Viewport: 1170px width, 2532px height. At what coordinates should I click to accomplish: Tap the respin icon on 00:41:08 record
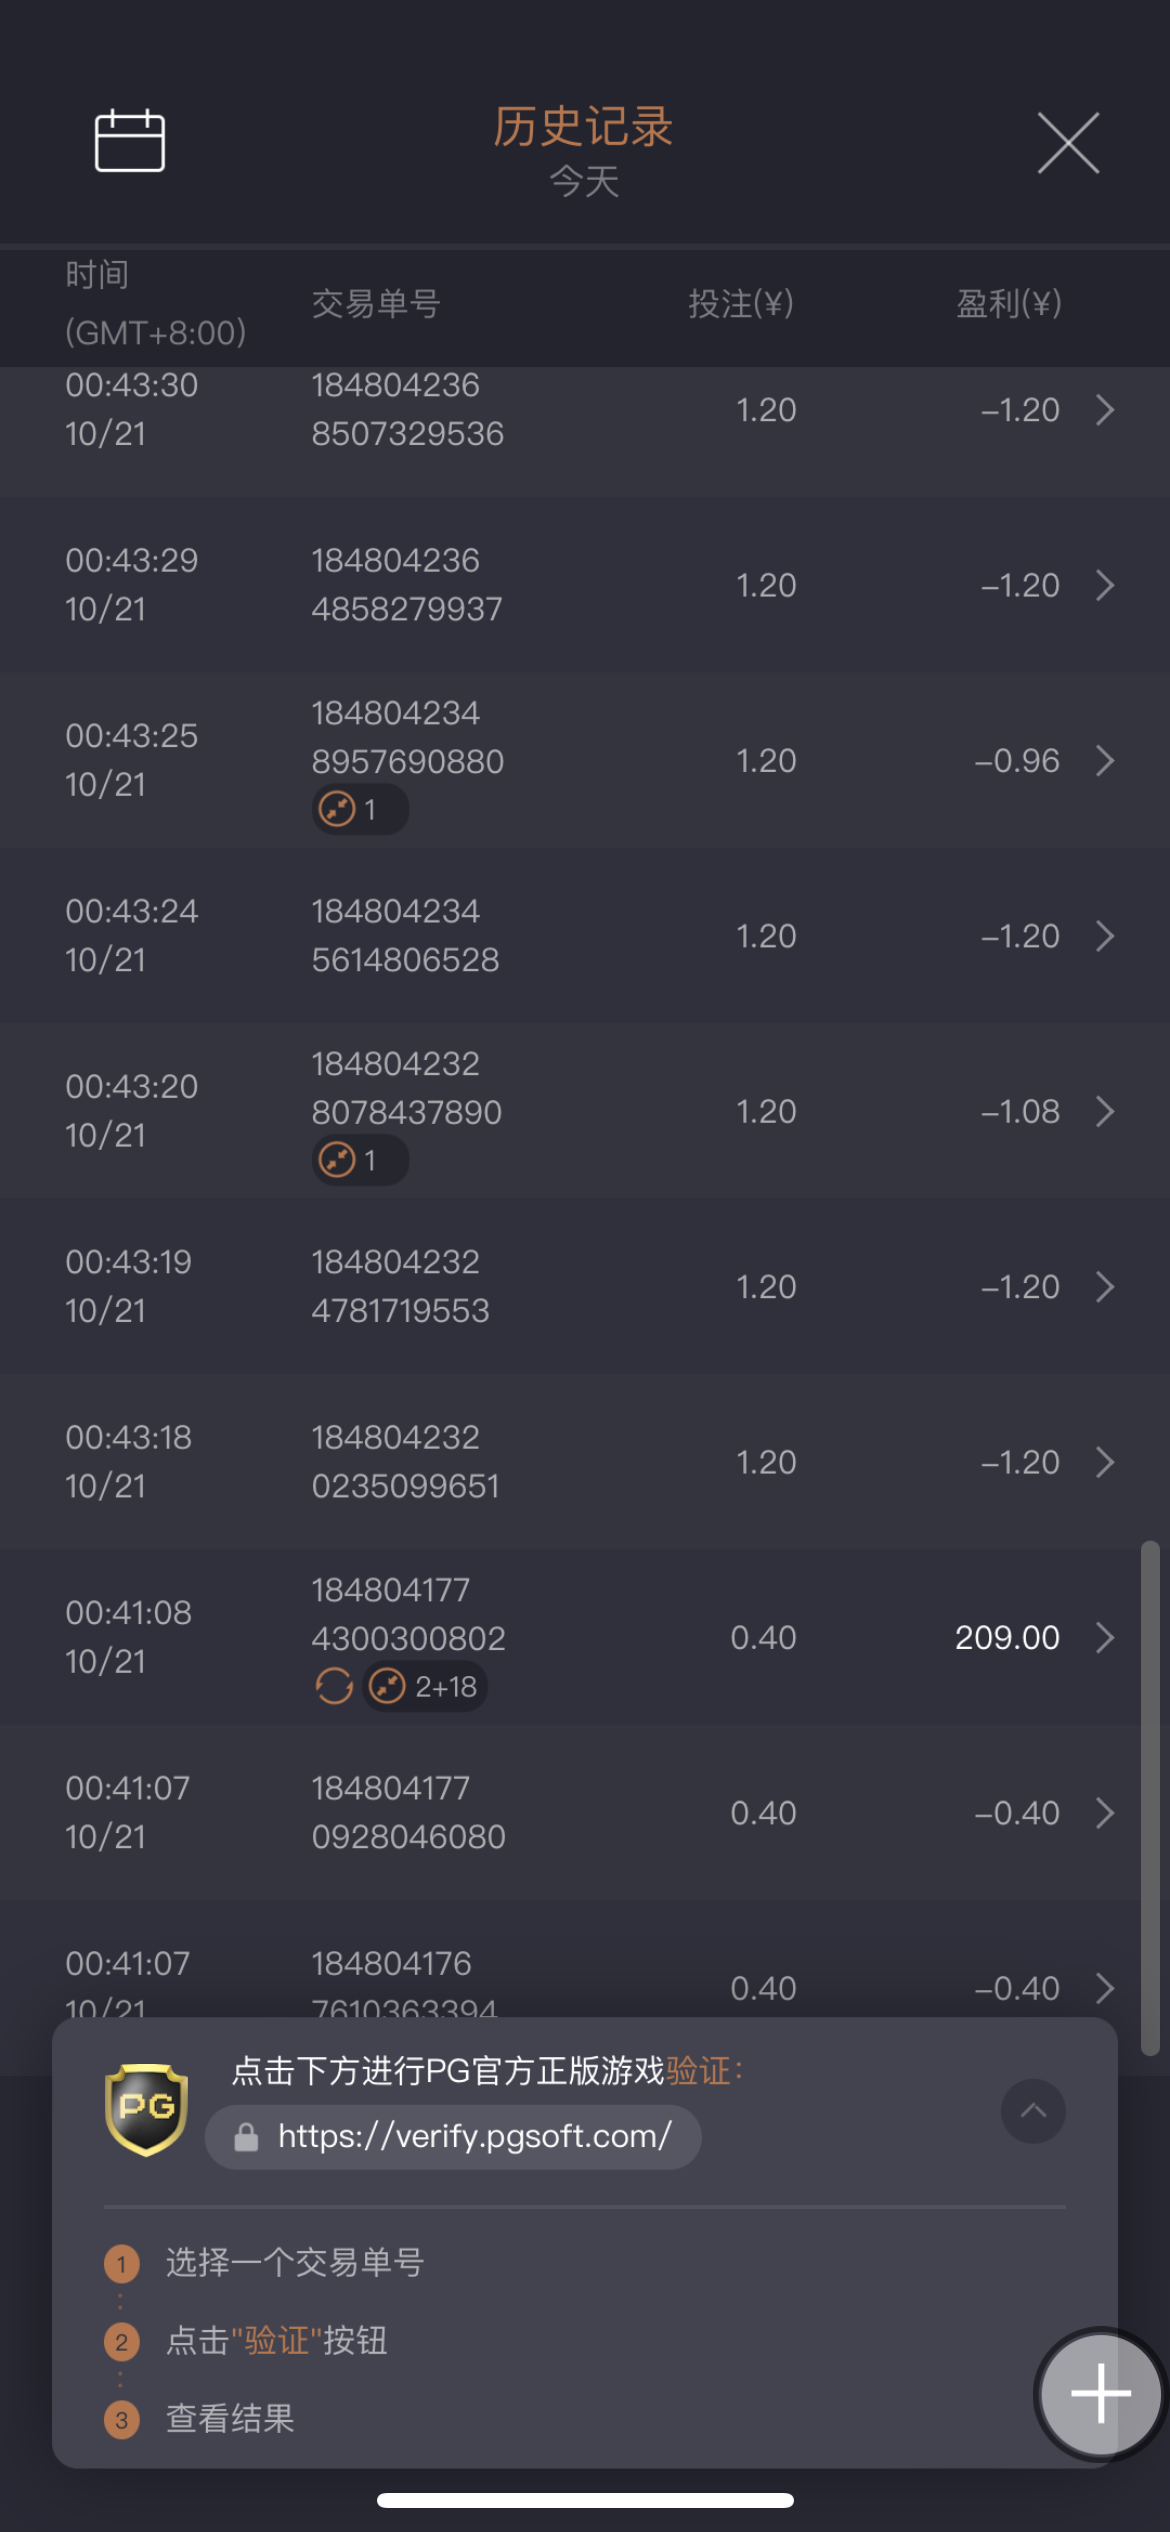[334, 1686]
